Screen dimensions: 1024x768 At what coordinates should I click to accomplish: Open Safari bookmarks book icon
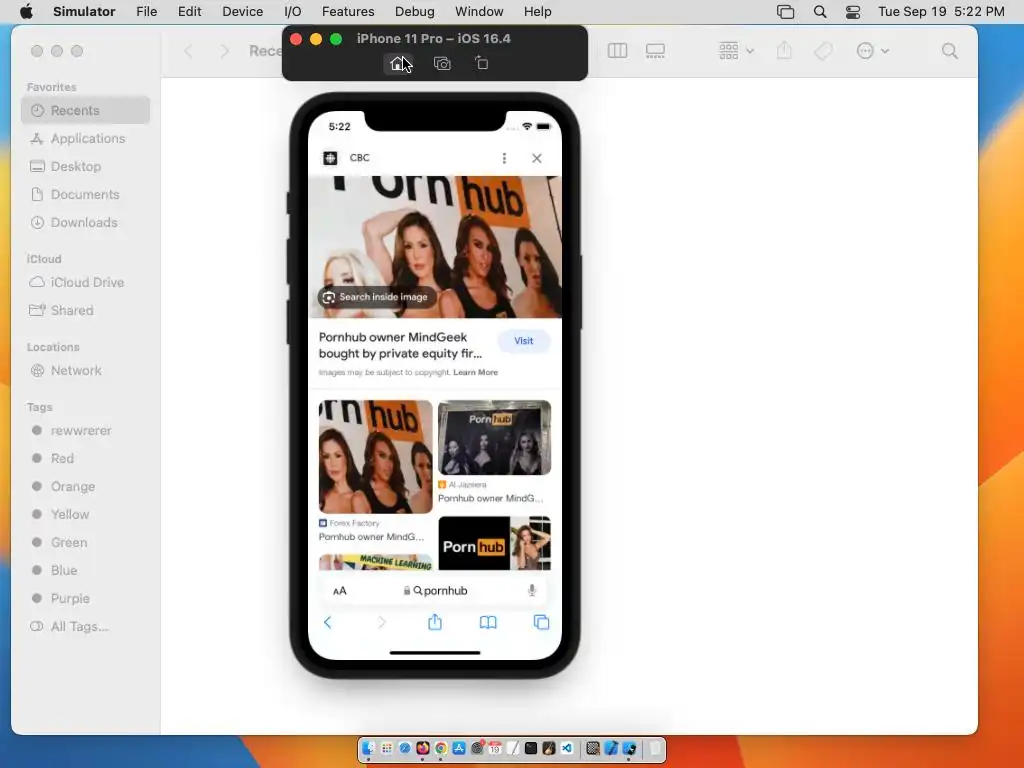(x=488, y=622)
